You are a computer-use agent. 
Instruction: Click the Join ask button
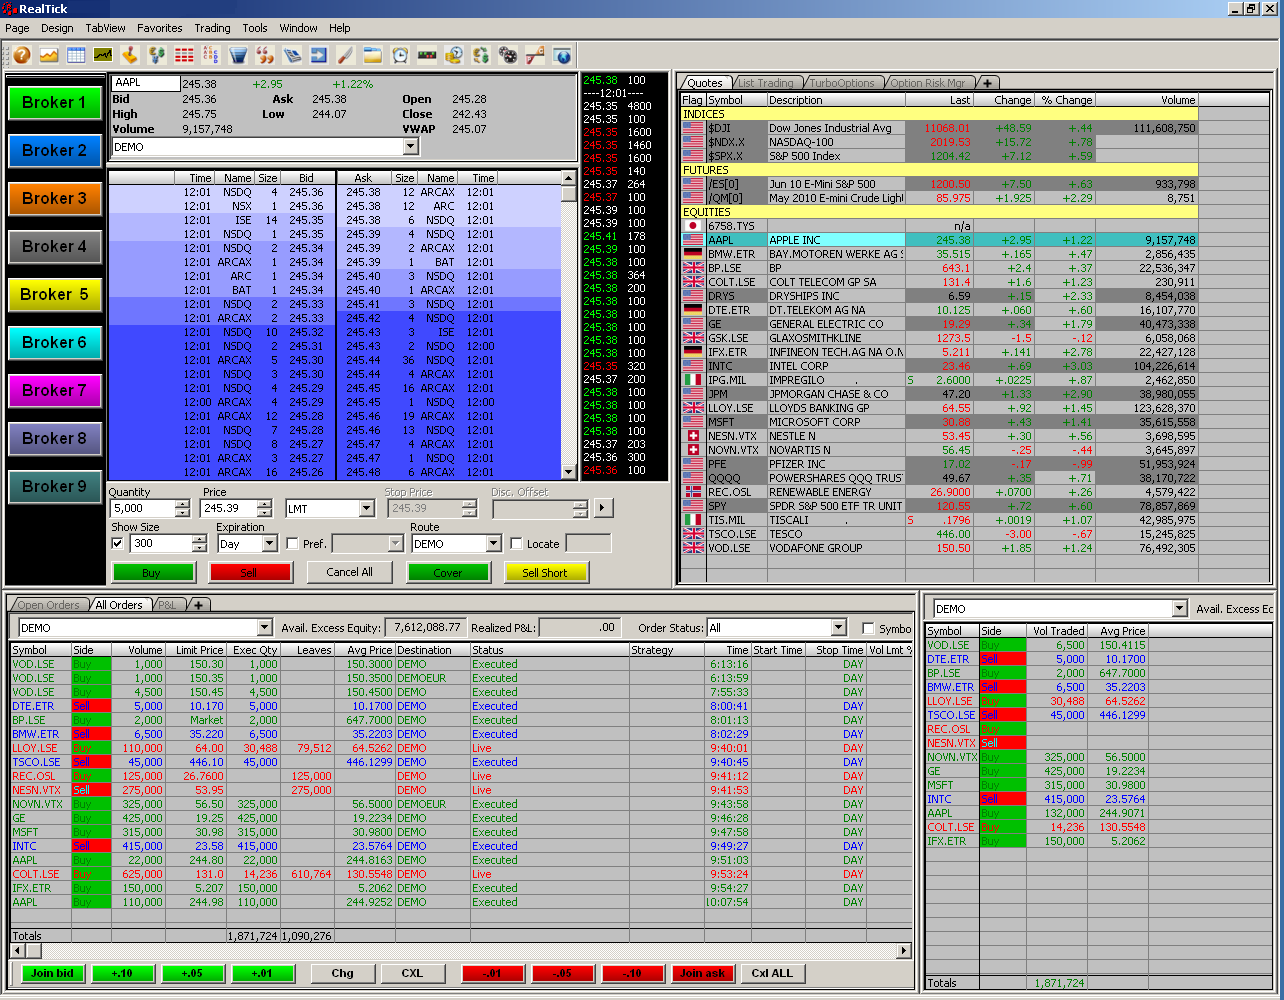(703, 973)
